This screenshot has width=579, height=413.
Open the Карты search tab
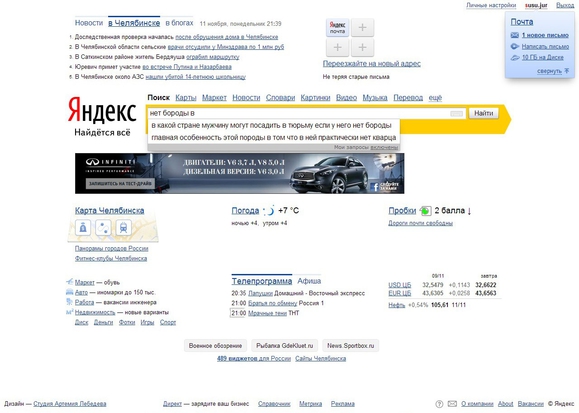pyautogui.click(x=186, y=98)
